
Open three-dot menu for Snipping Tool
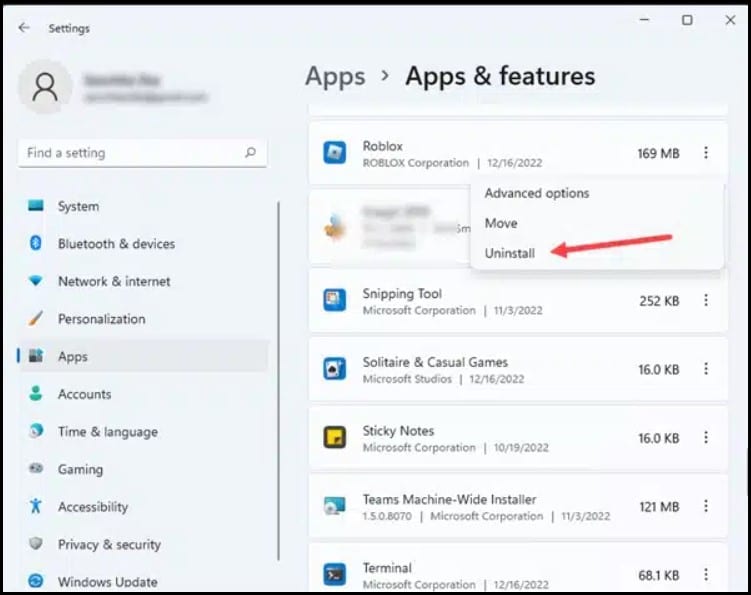coord(705,300)
